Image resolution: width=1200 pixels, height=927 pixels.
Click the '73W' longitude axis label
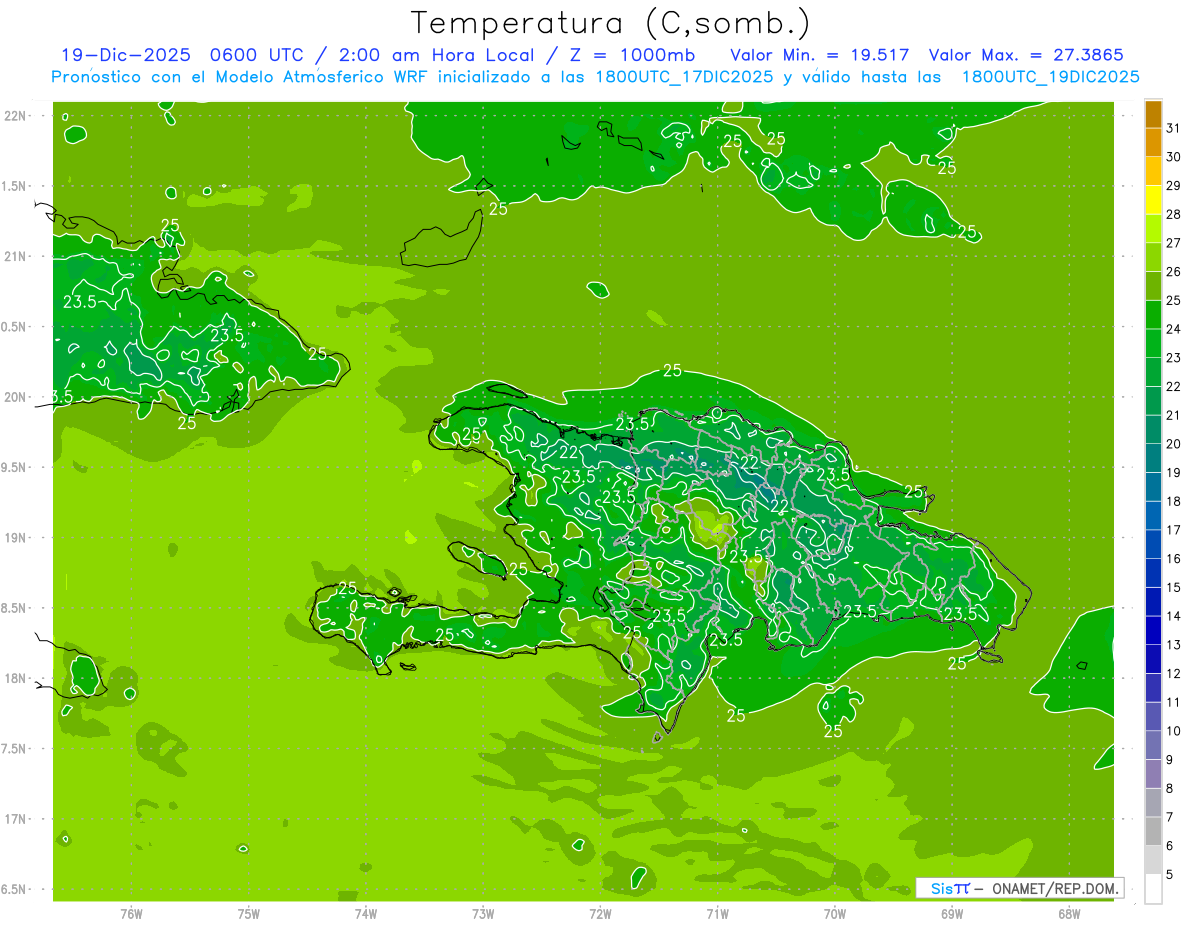(x=483, y=913)
